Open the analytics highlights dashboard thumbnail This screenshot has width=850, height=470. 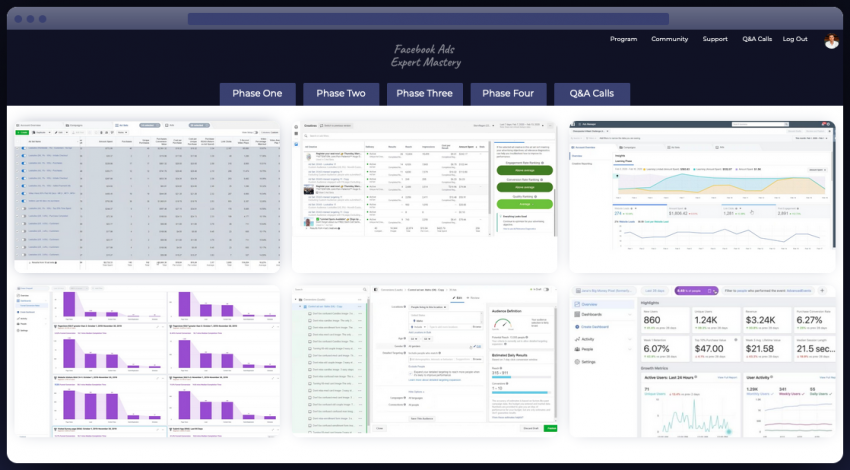pos(702,361)
